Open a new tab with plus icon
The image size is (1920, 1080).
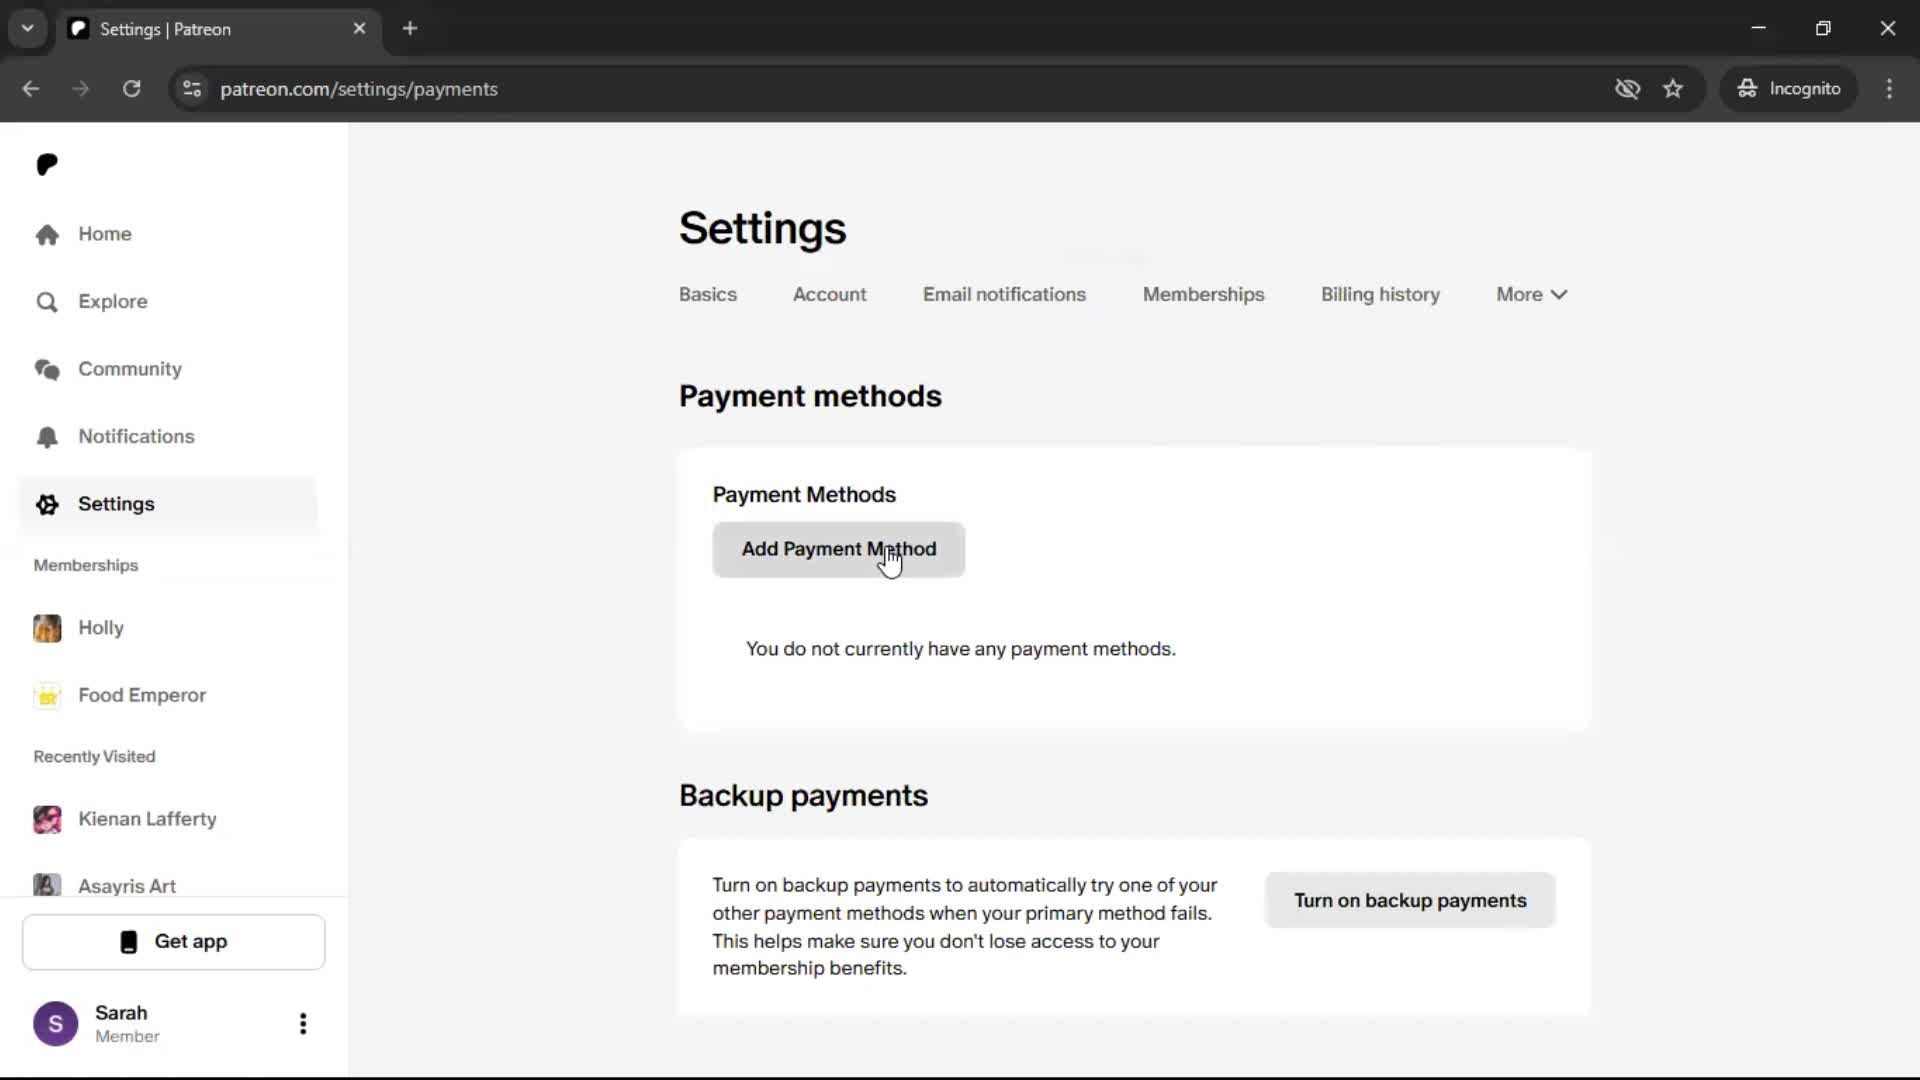pos(410,29)
